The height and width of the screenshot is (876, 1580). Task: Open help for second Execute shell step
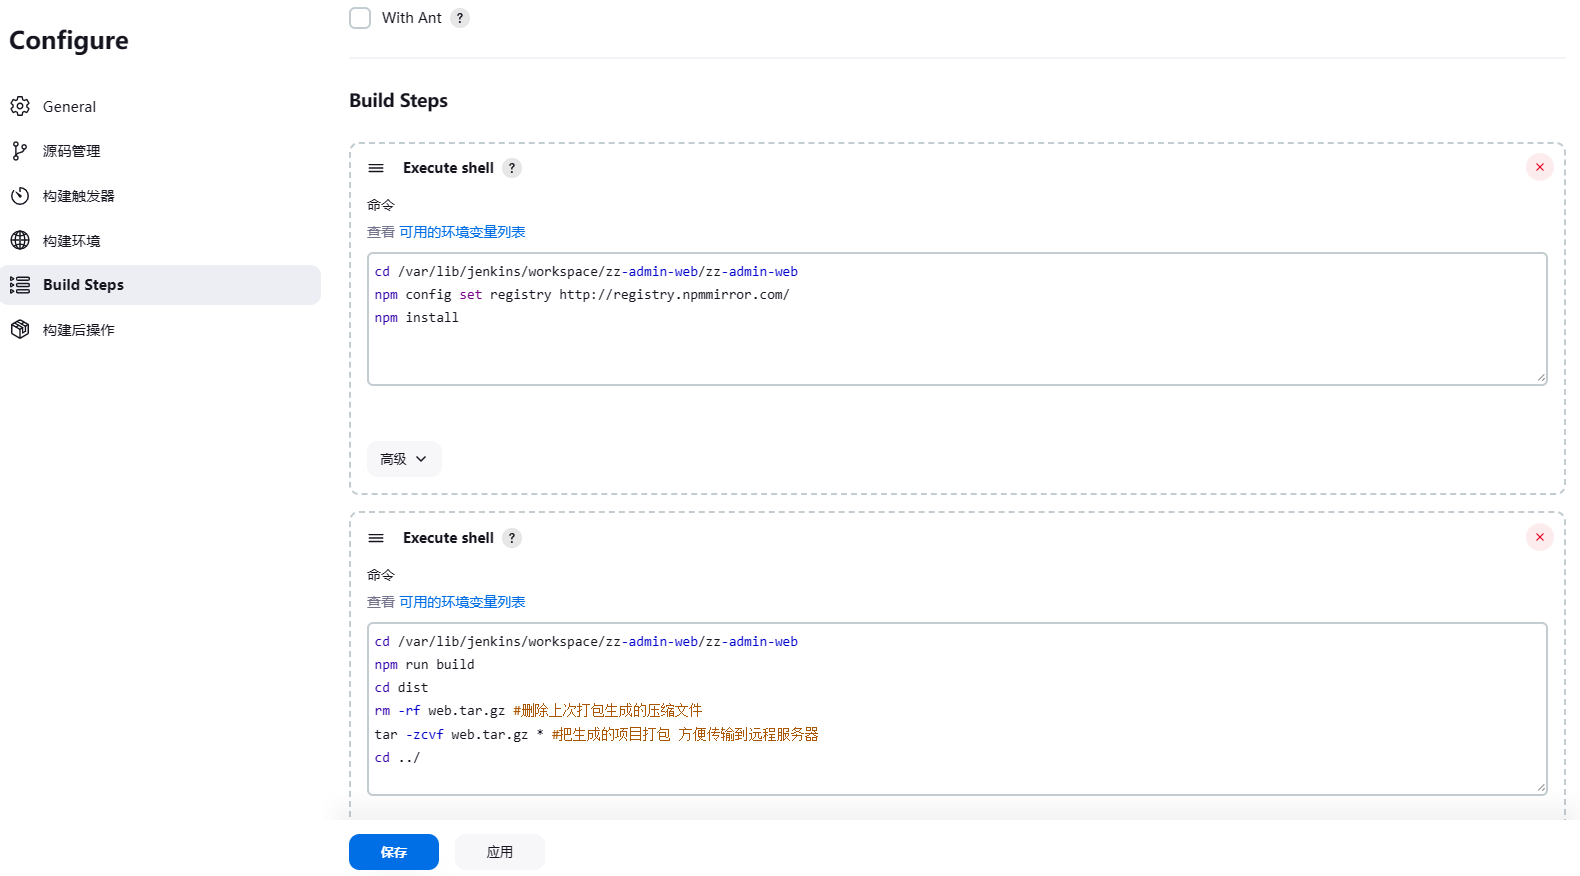[512, 538]
